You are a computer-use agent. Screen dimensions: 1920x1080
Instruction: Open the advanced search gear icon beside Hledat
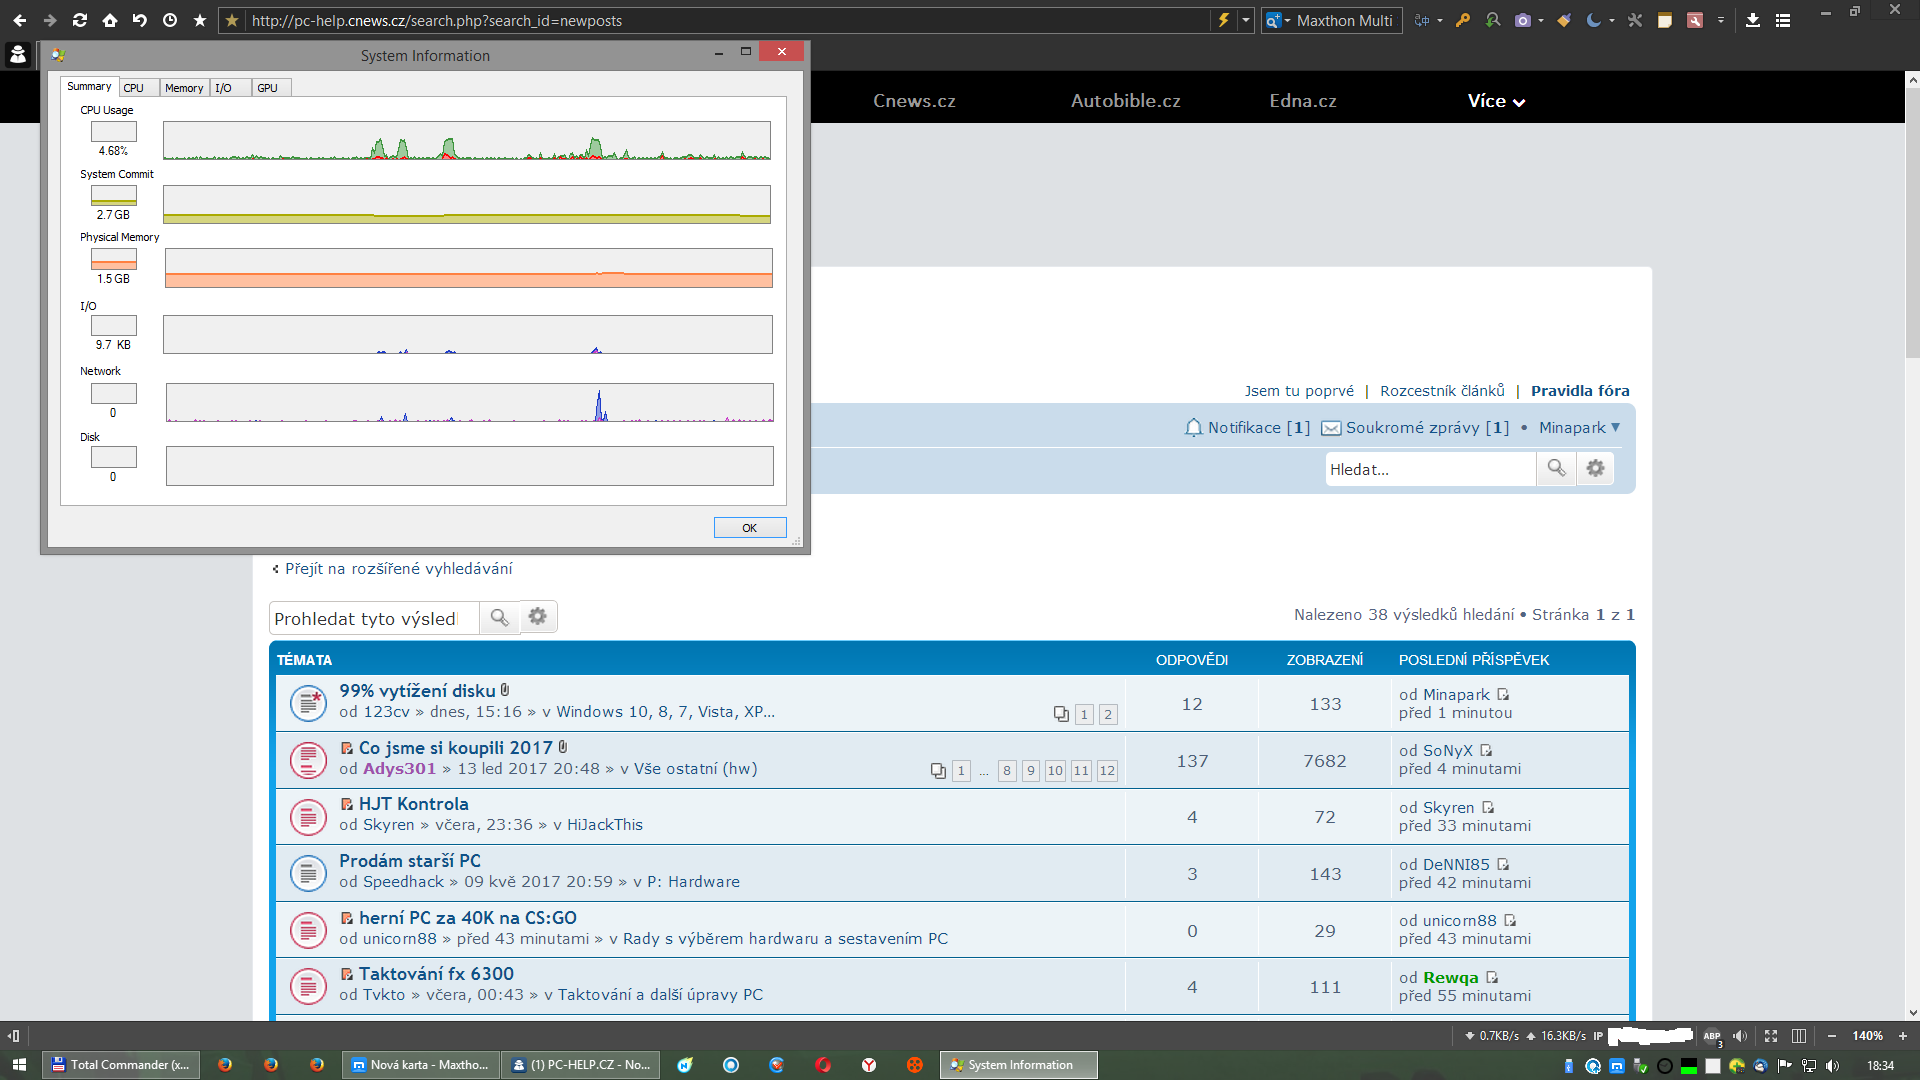click(1596, 468)
